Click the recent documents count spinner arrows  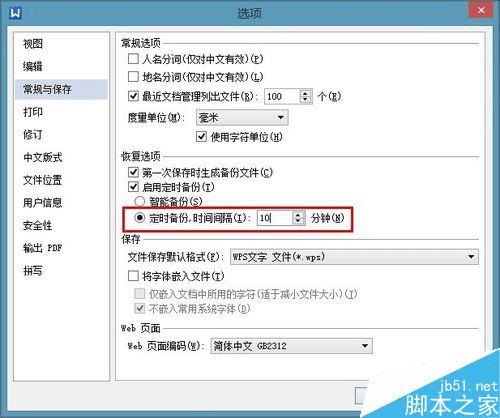(305, 97)
